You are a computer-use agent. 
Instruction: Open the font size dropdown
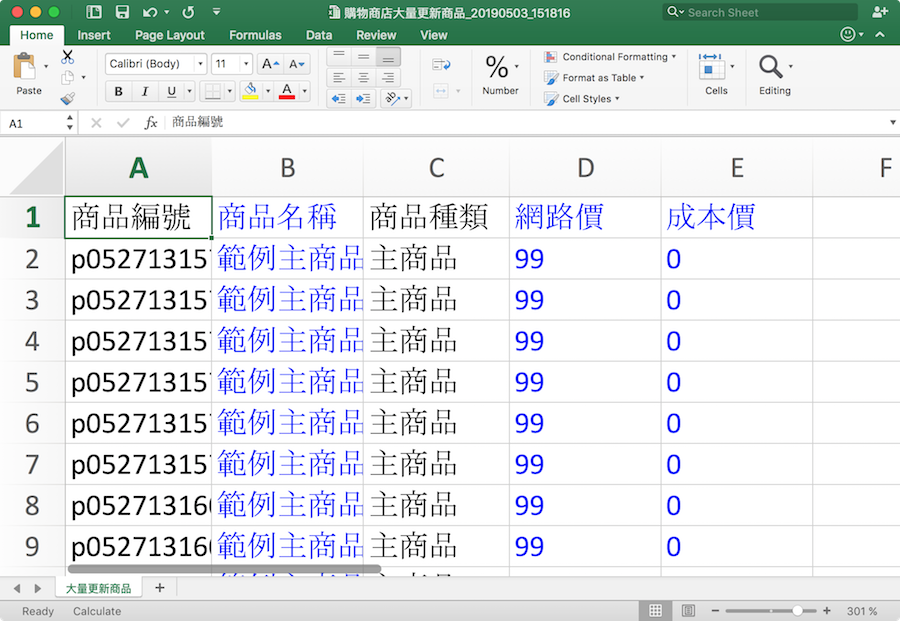point(246,64)
